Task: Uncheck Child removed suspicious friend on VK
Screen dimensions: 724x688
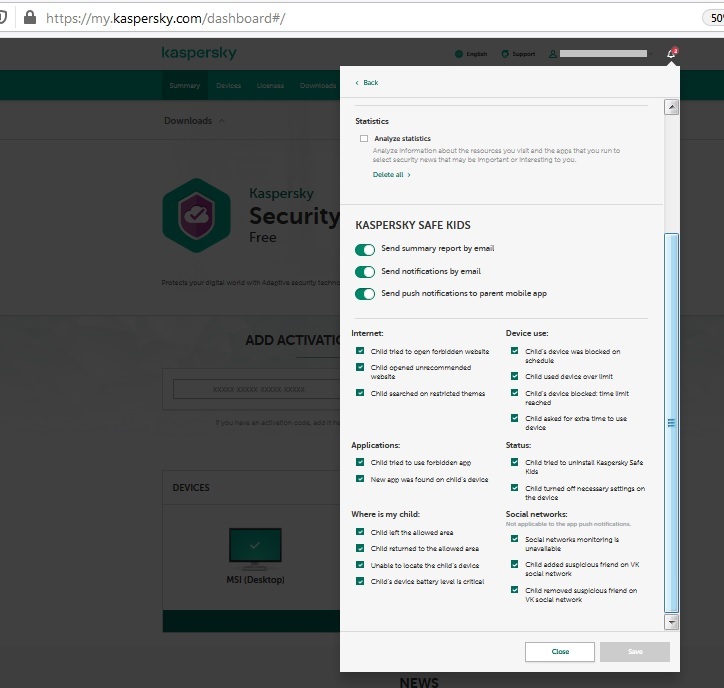Action: tap(514, 590)
